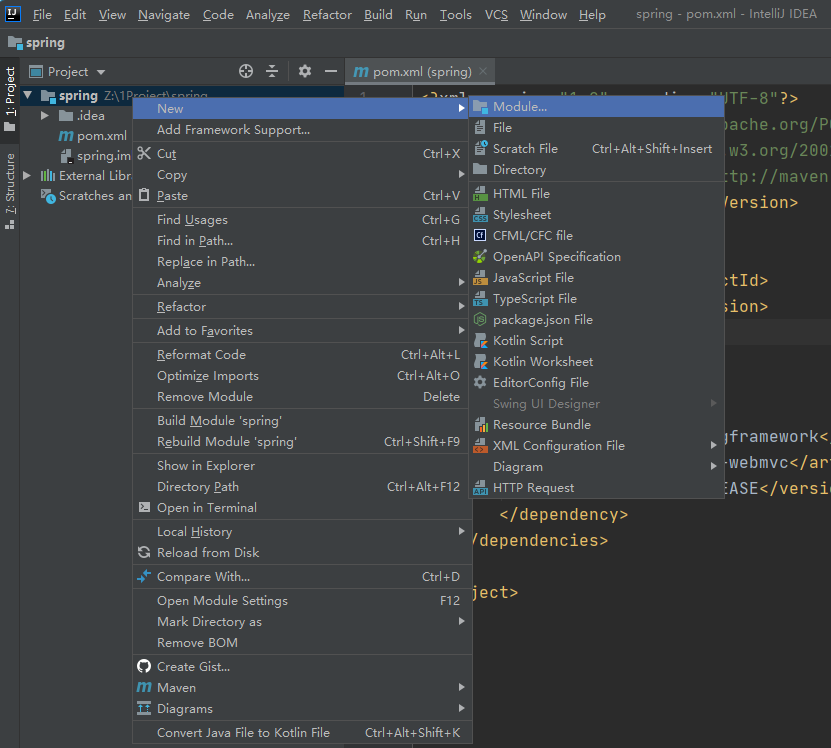Open the VCS menu
This screenshot has width=831, height=748.
496,15
